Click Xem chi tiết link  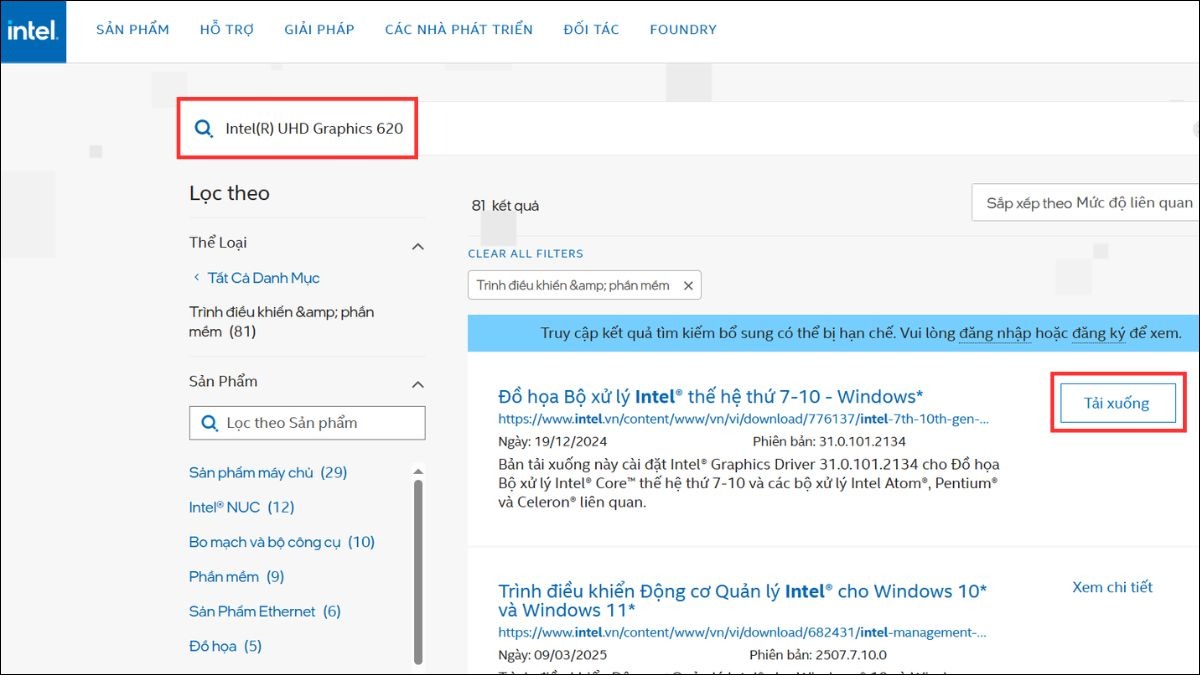pyautogui.click(x=1112, y=587)
